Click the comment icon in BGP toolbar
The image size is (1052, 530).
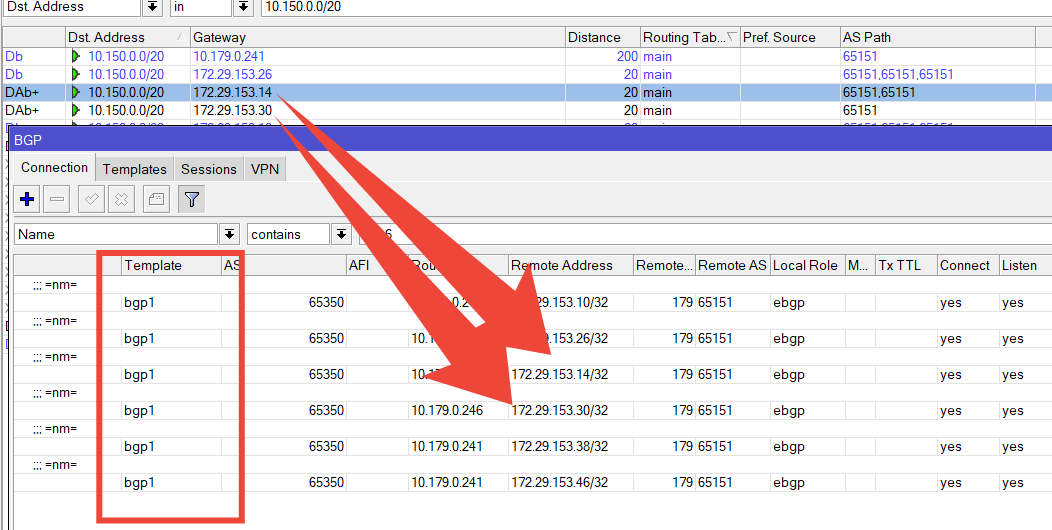coord(156,199)
